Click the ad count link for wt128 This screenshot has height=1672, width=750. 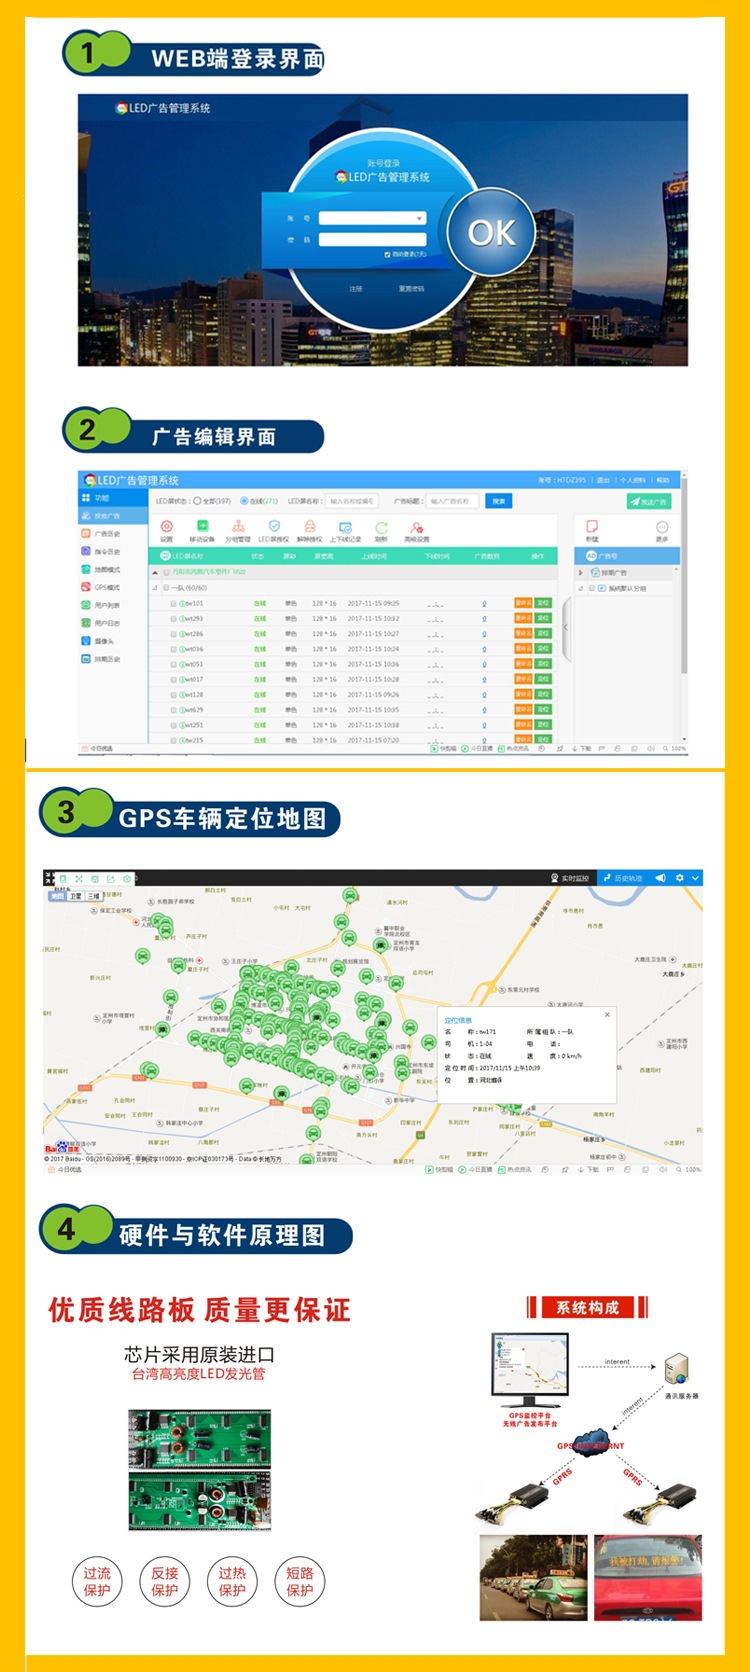click(x=484, y=694)
